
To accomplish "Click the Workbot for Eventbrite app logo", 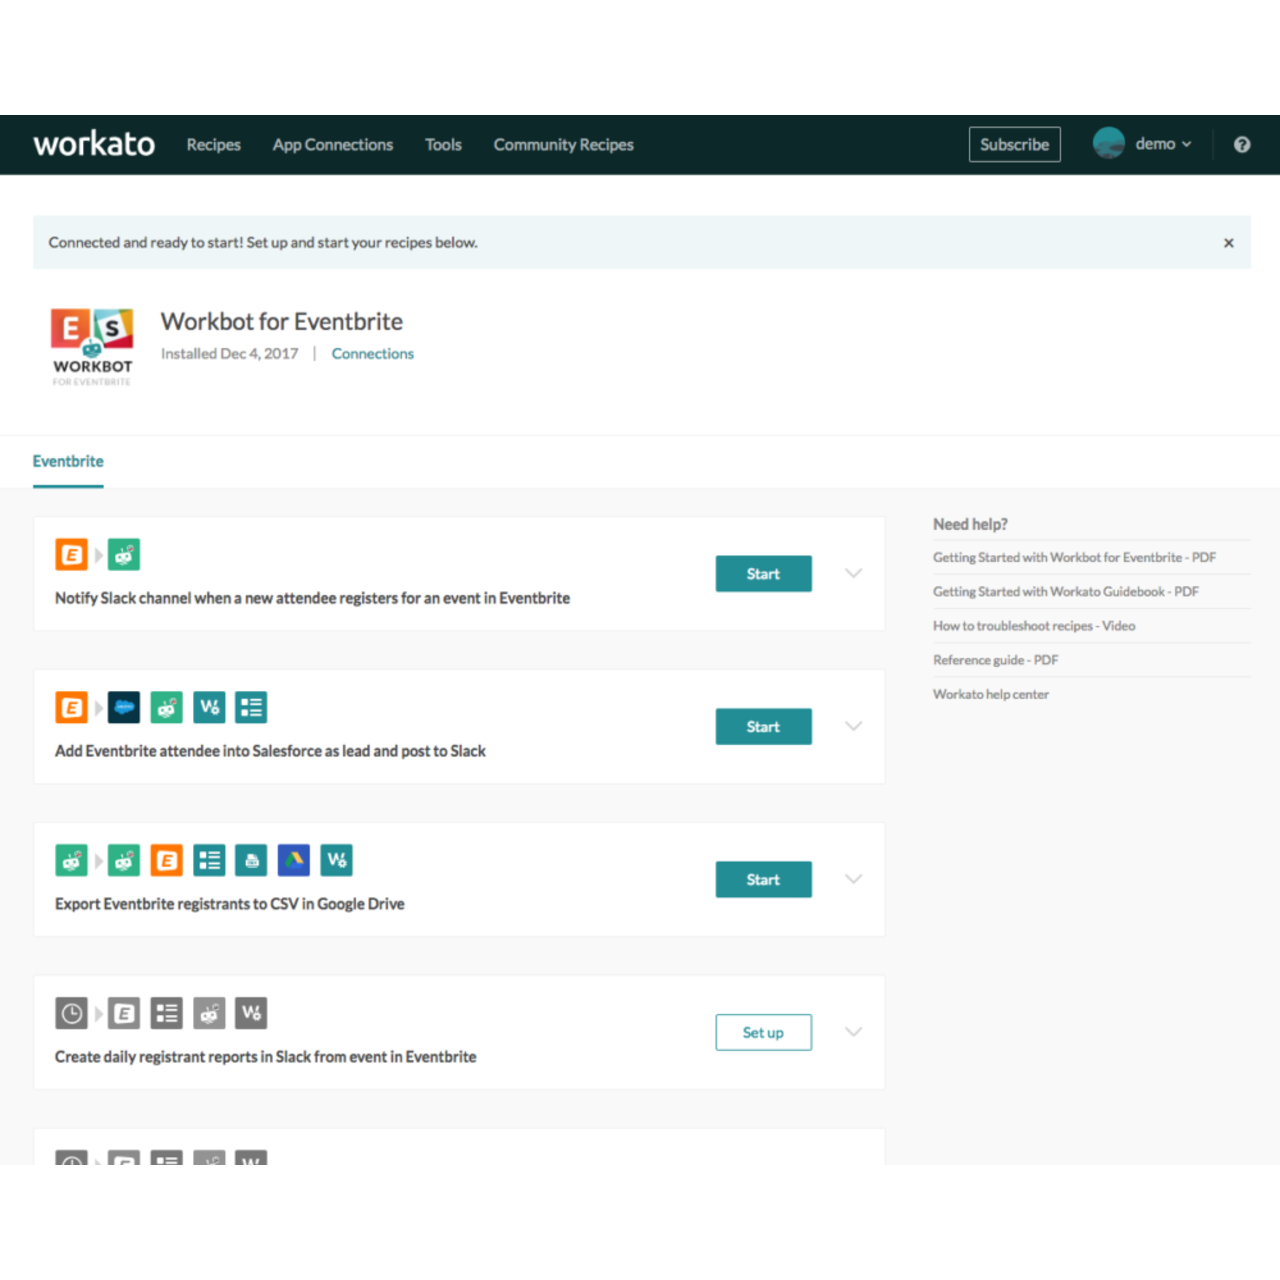I will point(91,346).
